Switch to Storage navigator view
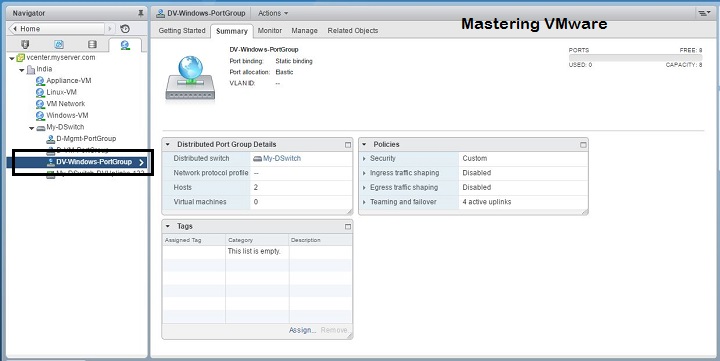Viewport: 720px width, 361px height. 92,45
